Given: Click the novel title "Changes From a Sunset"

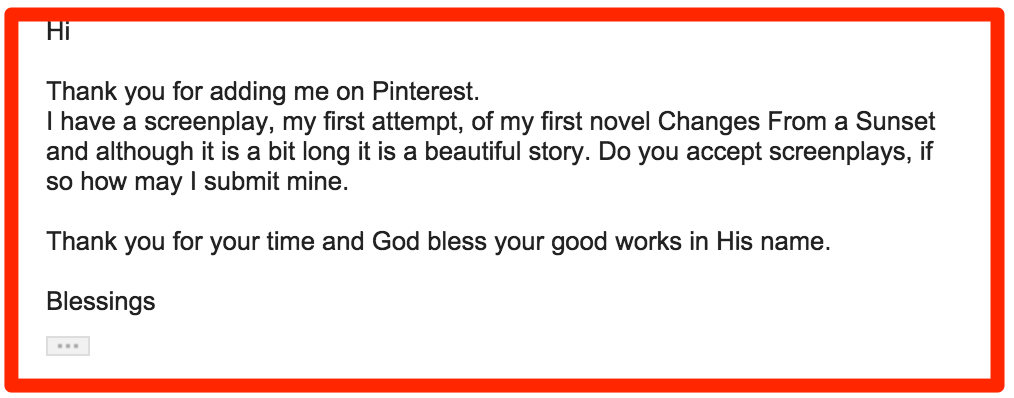Looking at the screenshot, I should (797, 122).
